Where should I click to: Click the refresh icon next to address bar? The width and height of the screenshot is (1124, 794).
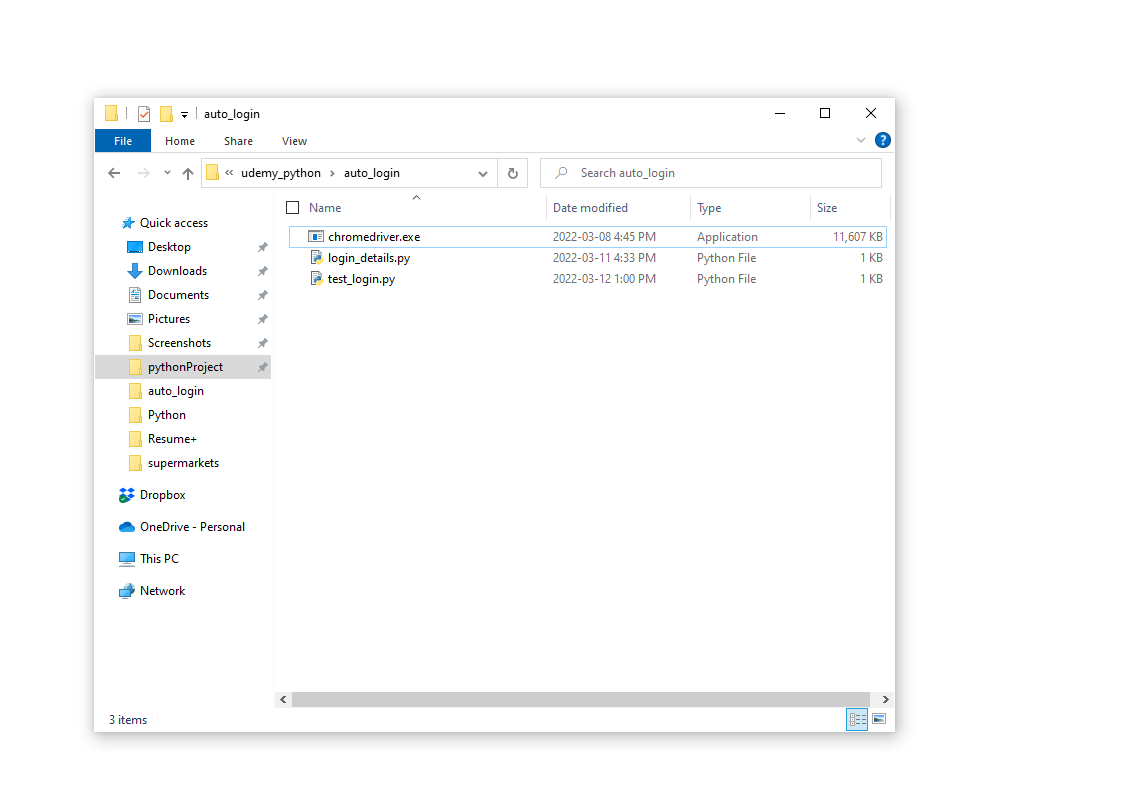click(512, 173)
